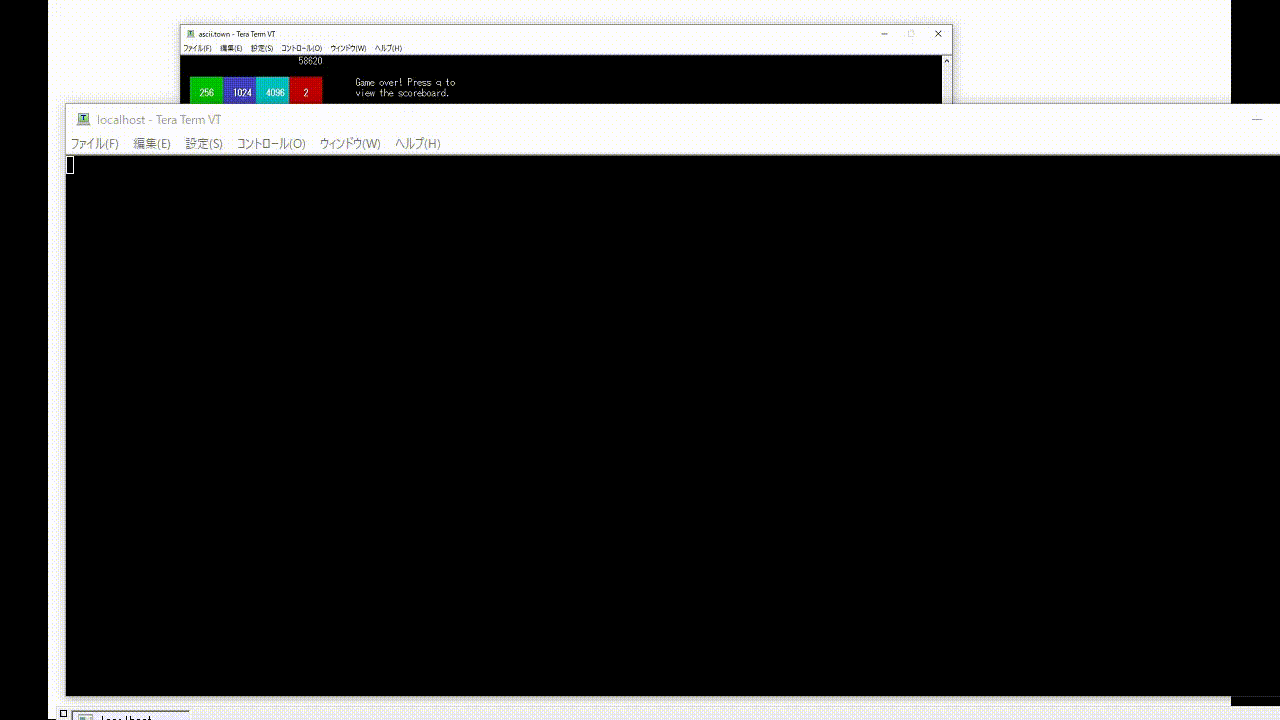This screenshot has height=720, width=1280.
Task: Click the 'Game over! Press q to' text
Action: 405,82
